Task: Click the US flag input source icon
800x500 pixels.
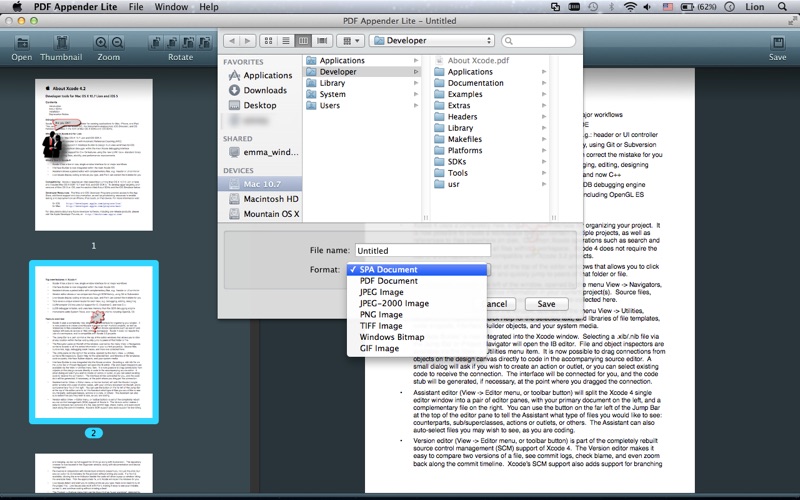Action: pyautogui.click(x=667, y=7)
